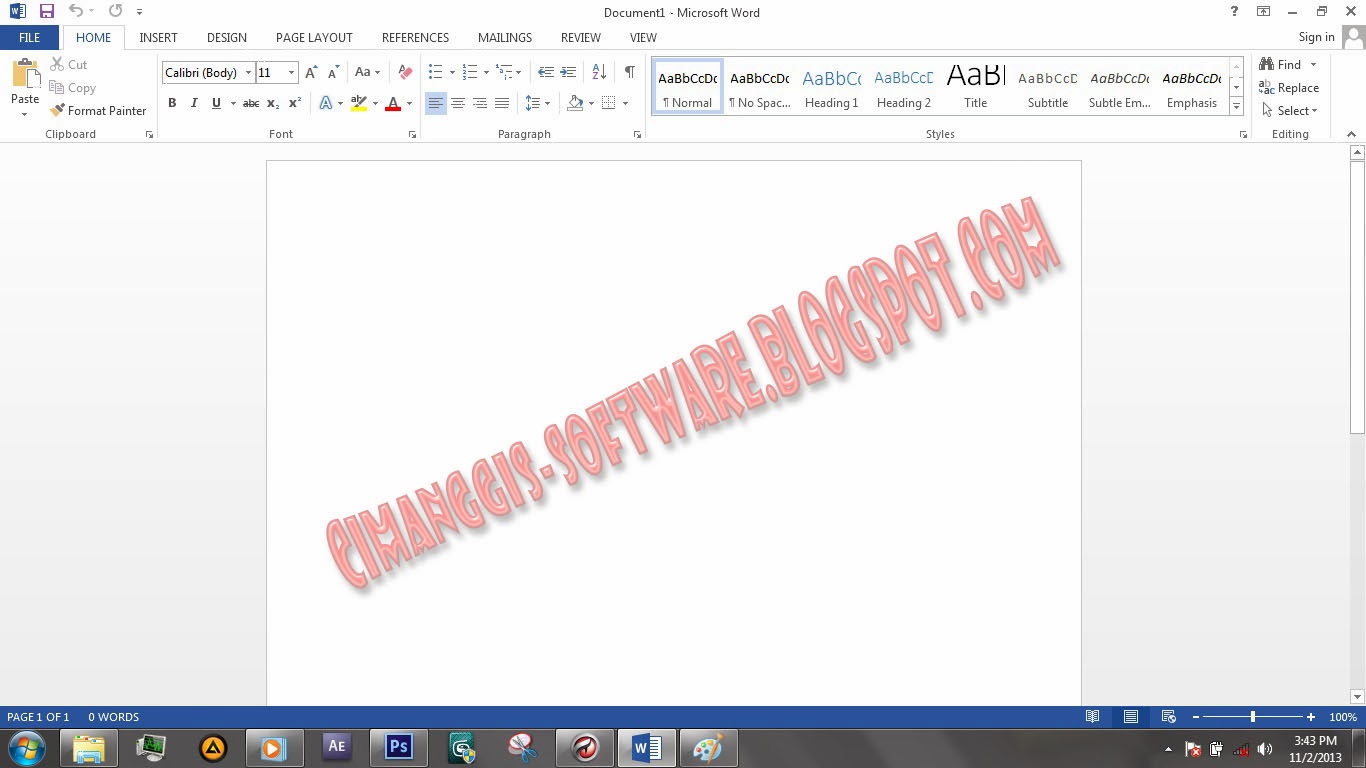Switch to the REFERENCES tab
Viewport: 1366px width, 768px height.
point(415,37)
